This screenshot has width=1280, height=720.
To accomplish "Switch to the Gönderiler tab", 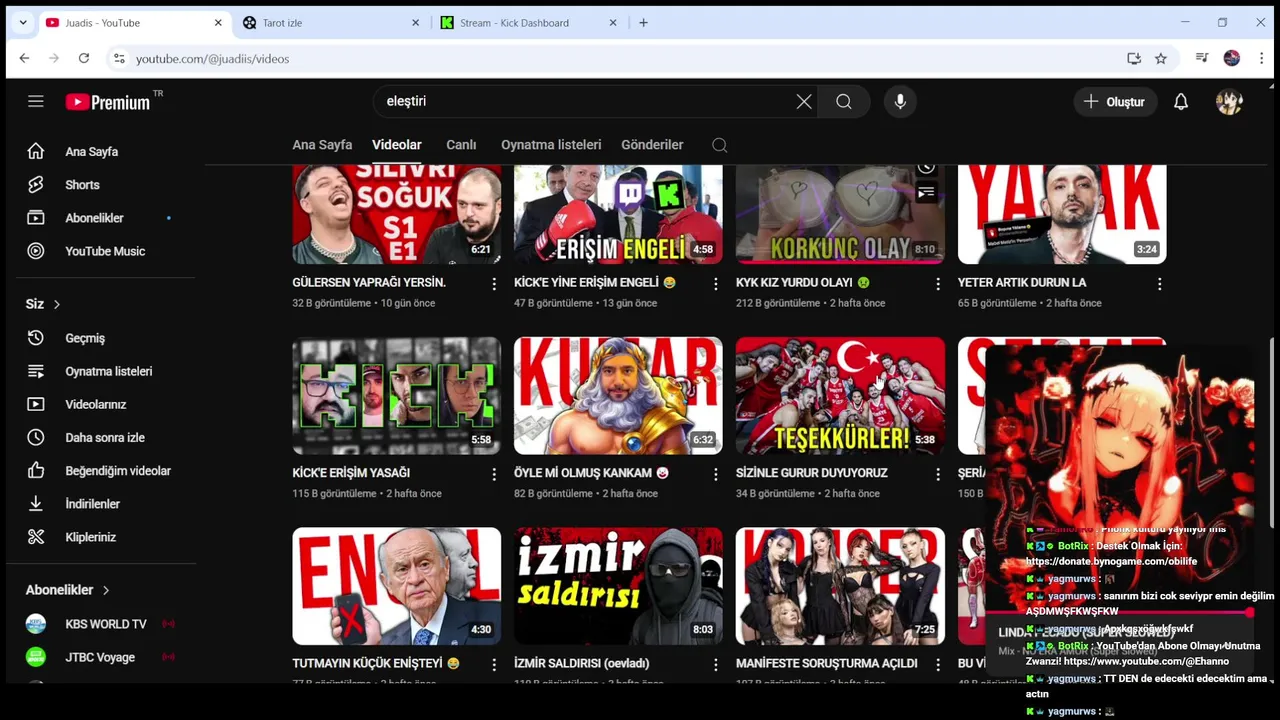I will pyautogui.click(x=652, y=145).
